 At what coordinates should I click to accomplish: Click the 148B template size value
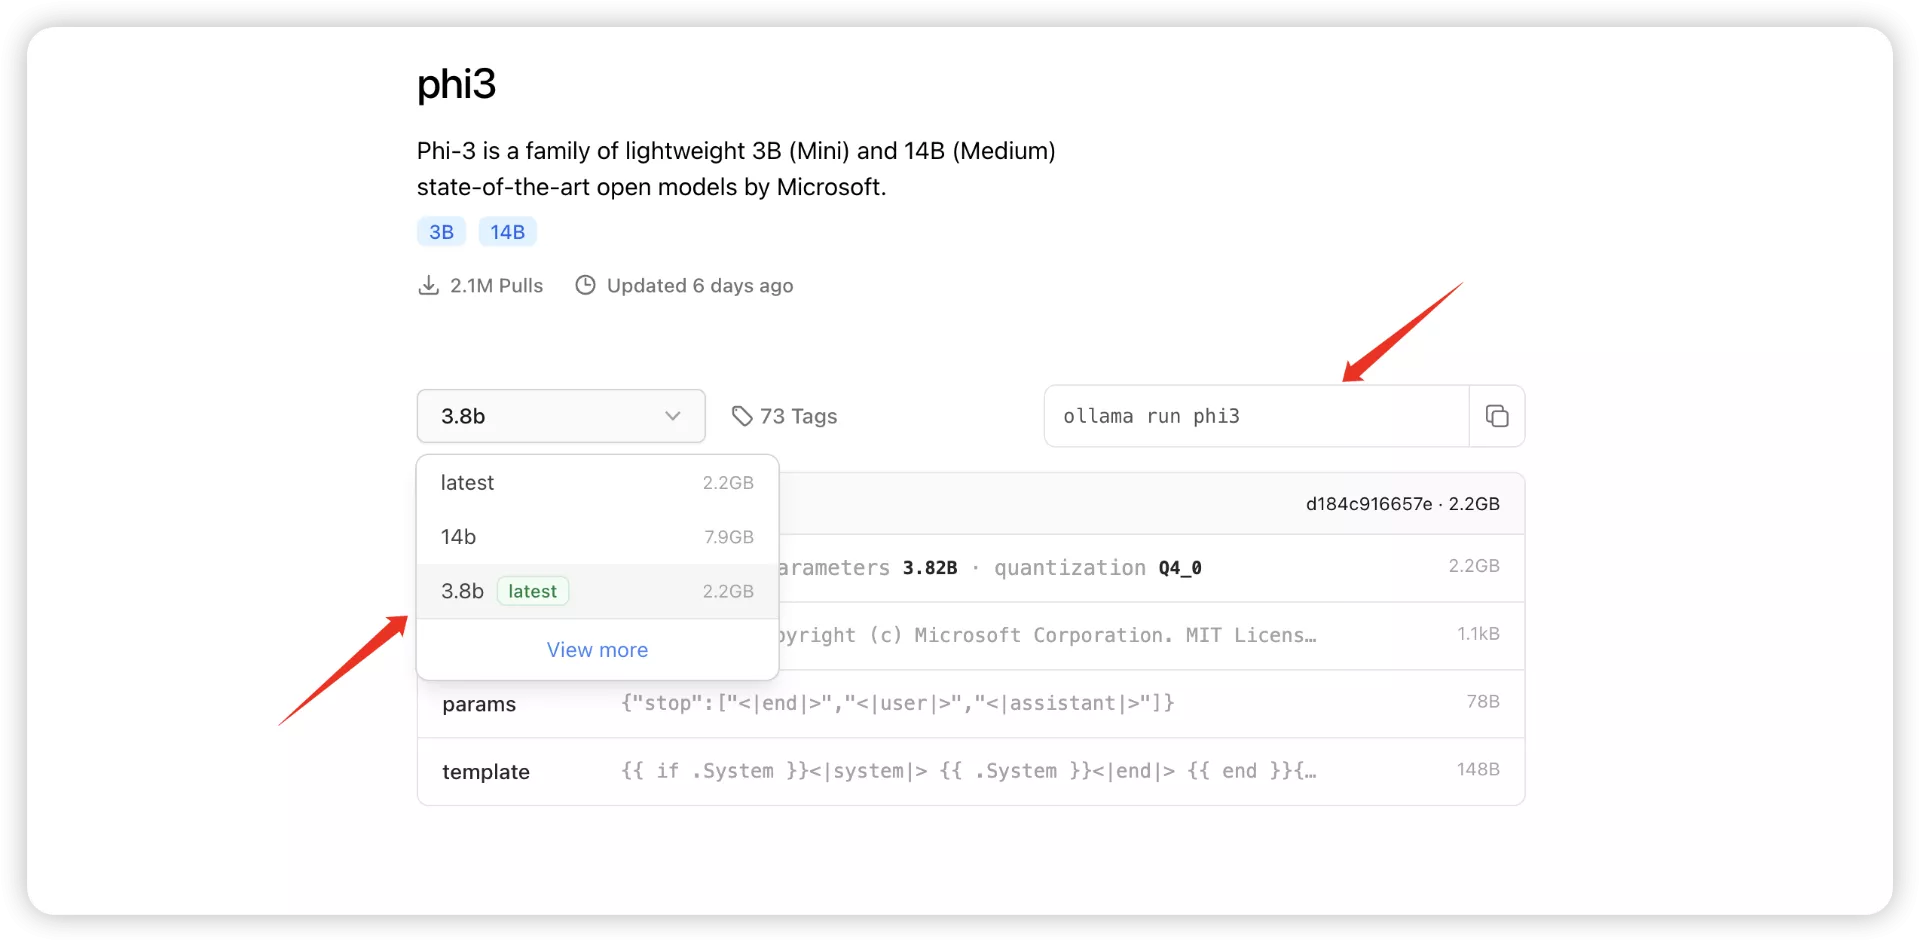pos(1478,769)
